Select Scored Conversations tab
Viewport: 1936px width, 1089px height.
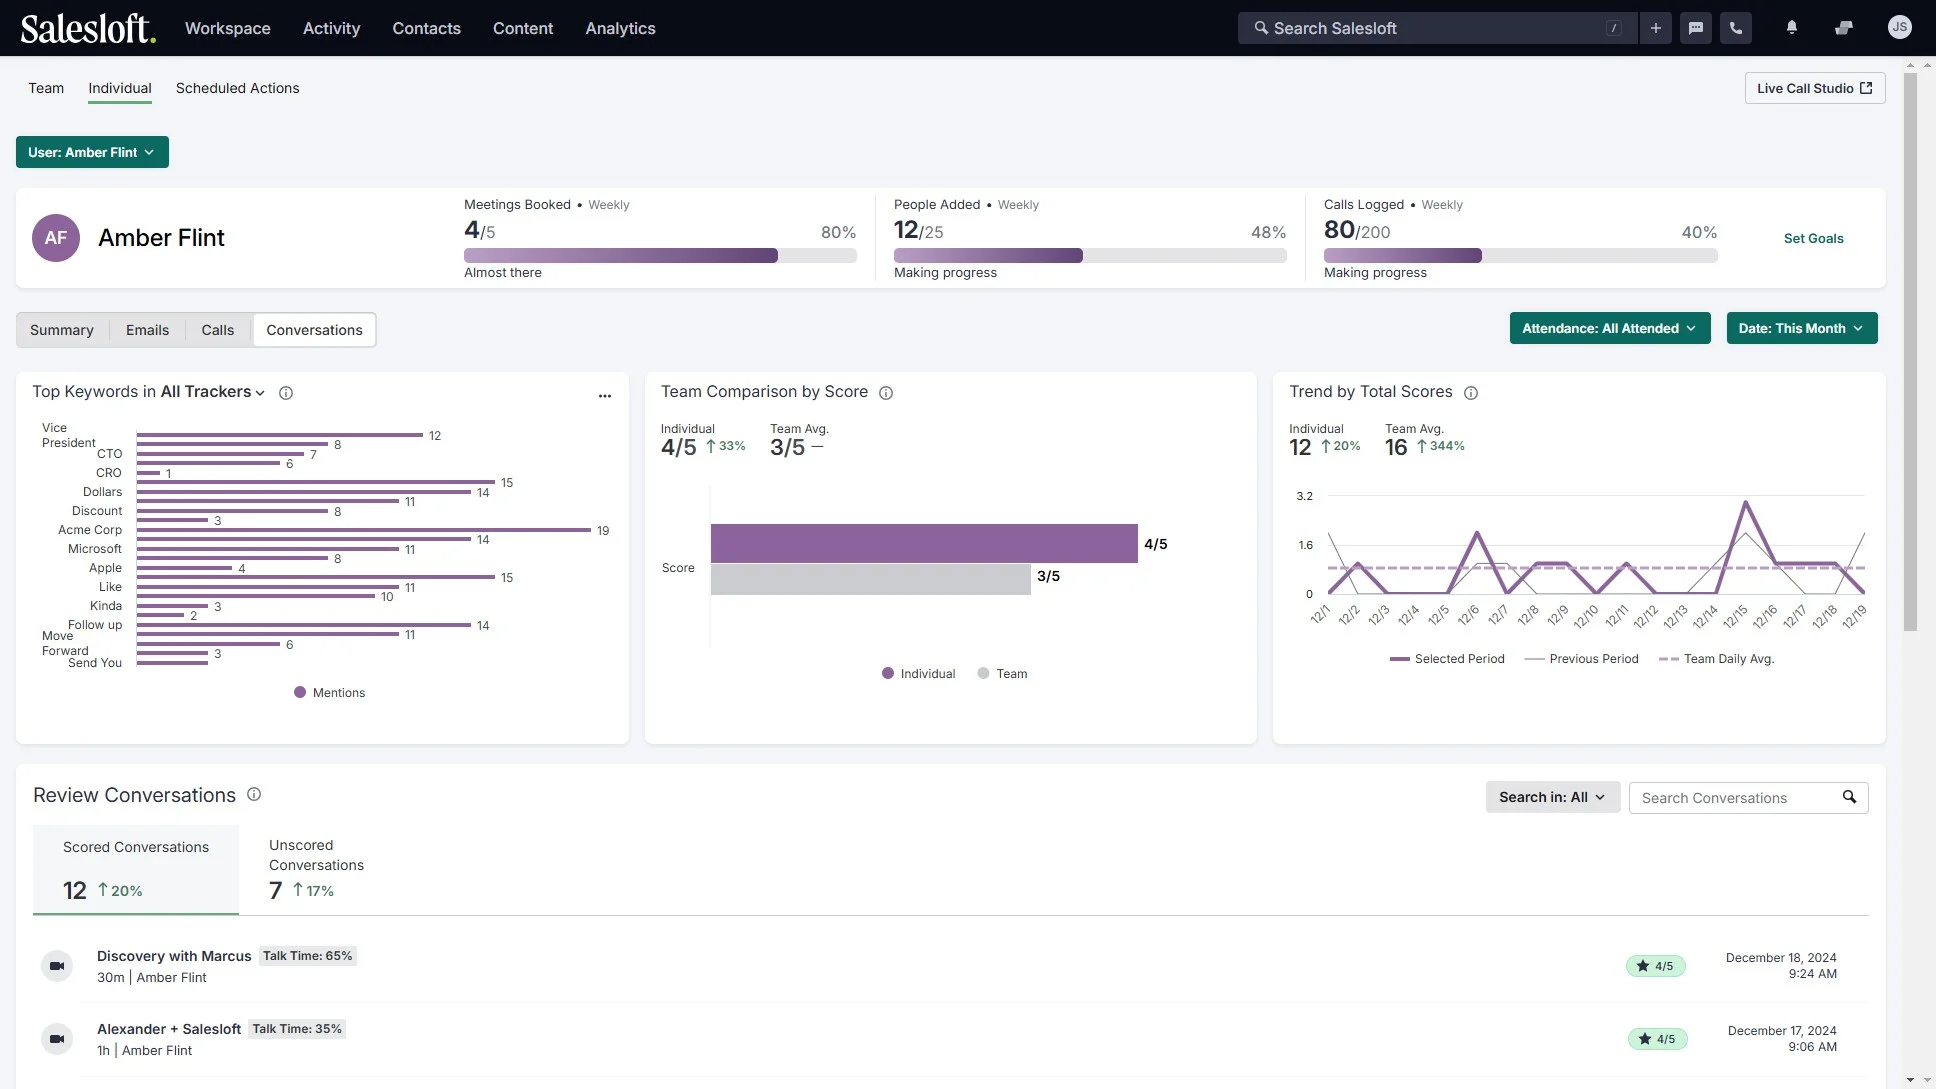point(136,869)
